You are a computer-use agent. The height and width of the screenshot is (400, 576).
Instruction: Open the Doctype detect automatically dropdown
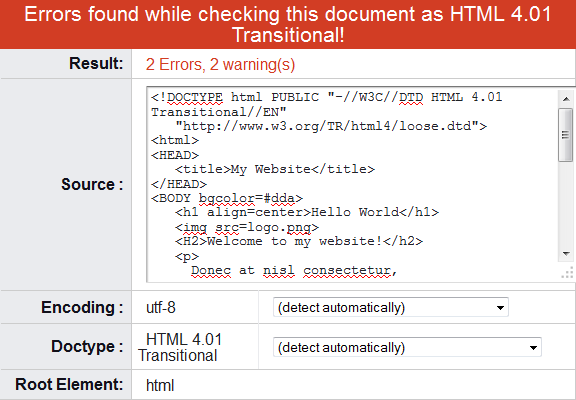407,347
